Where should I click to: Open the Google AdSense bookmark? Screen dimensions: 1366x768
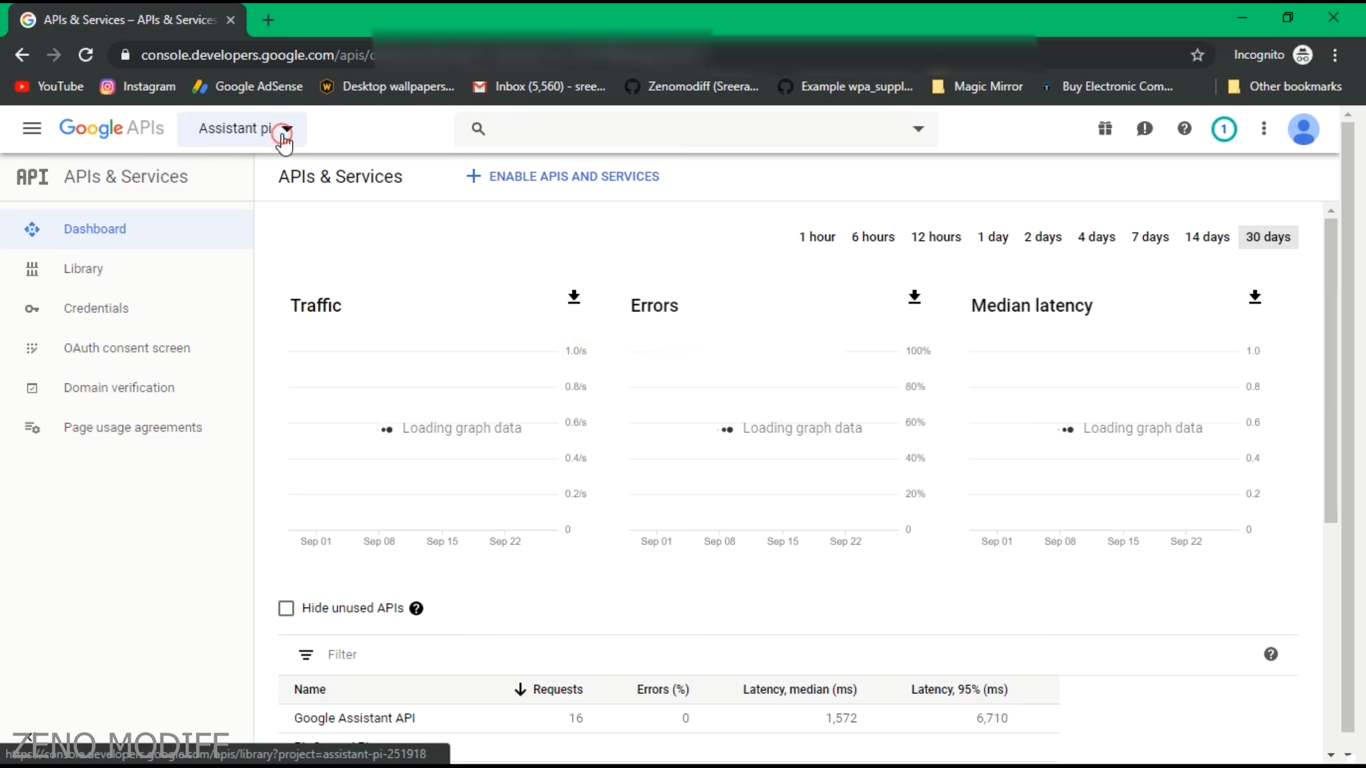click(x=247, y=86)
